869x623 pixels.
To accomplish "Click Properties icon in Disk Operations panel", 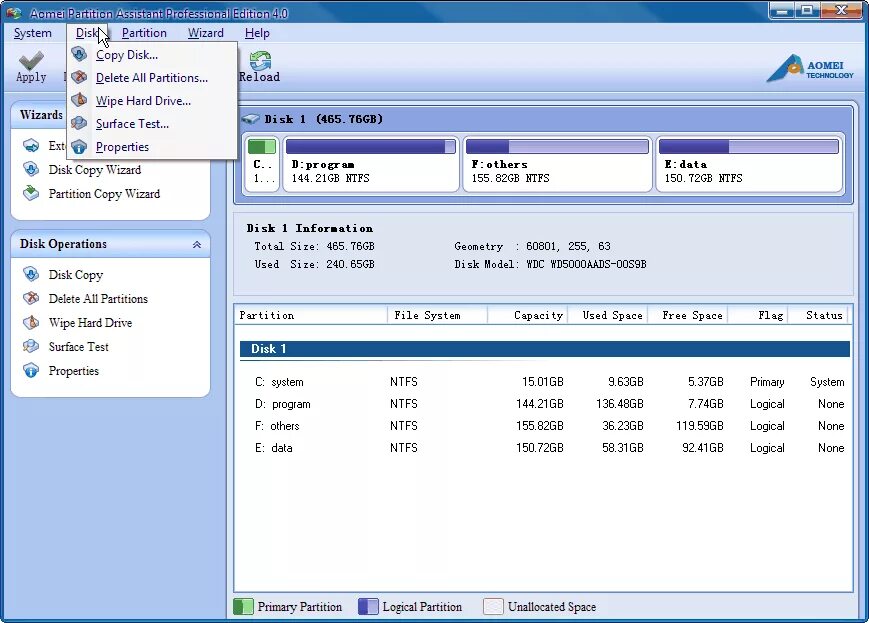I will 31,370.
